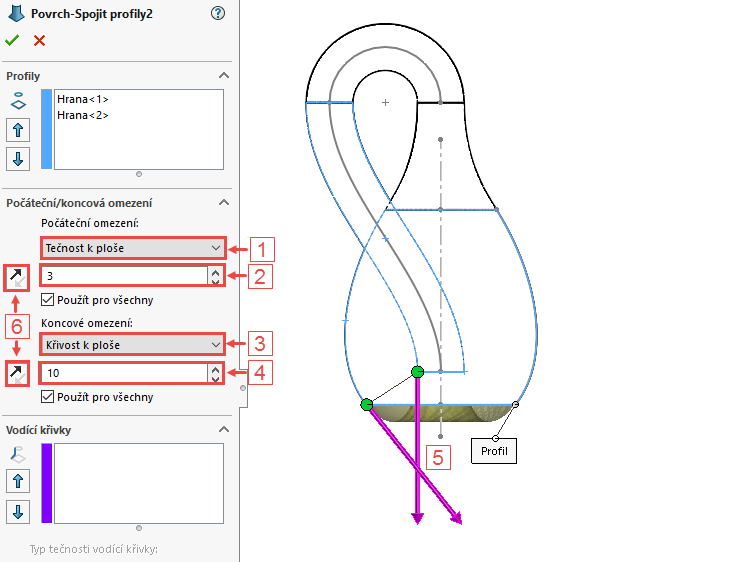
Task: Toggle start constraint Použít pro všechny
Action: click(47, 300)
